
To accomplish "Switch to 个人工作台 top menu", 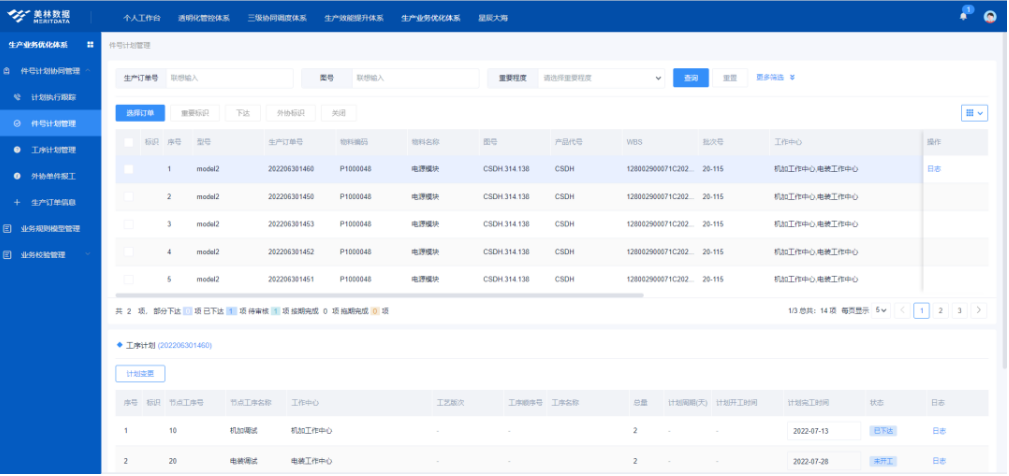I will click(x=142, y=18).
